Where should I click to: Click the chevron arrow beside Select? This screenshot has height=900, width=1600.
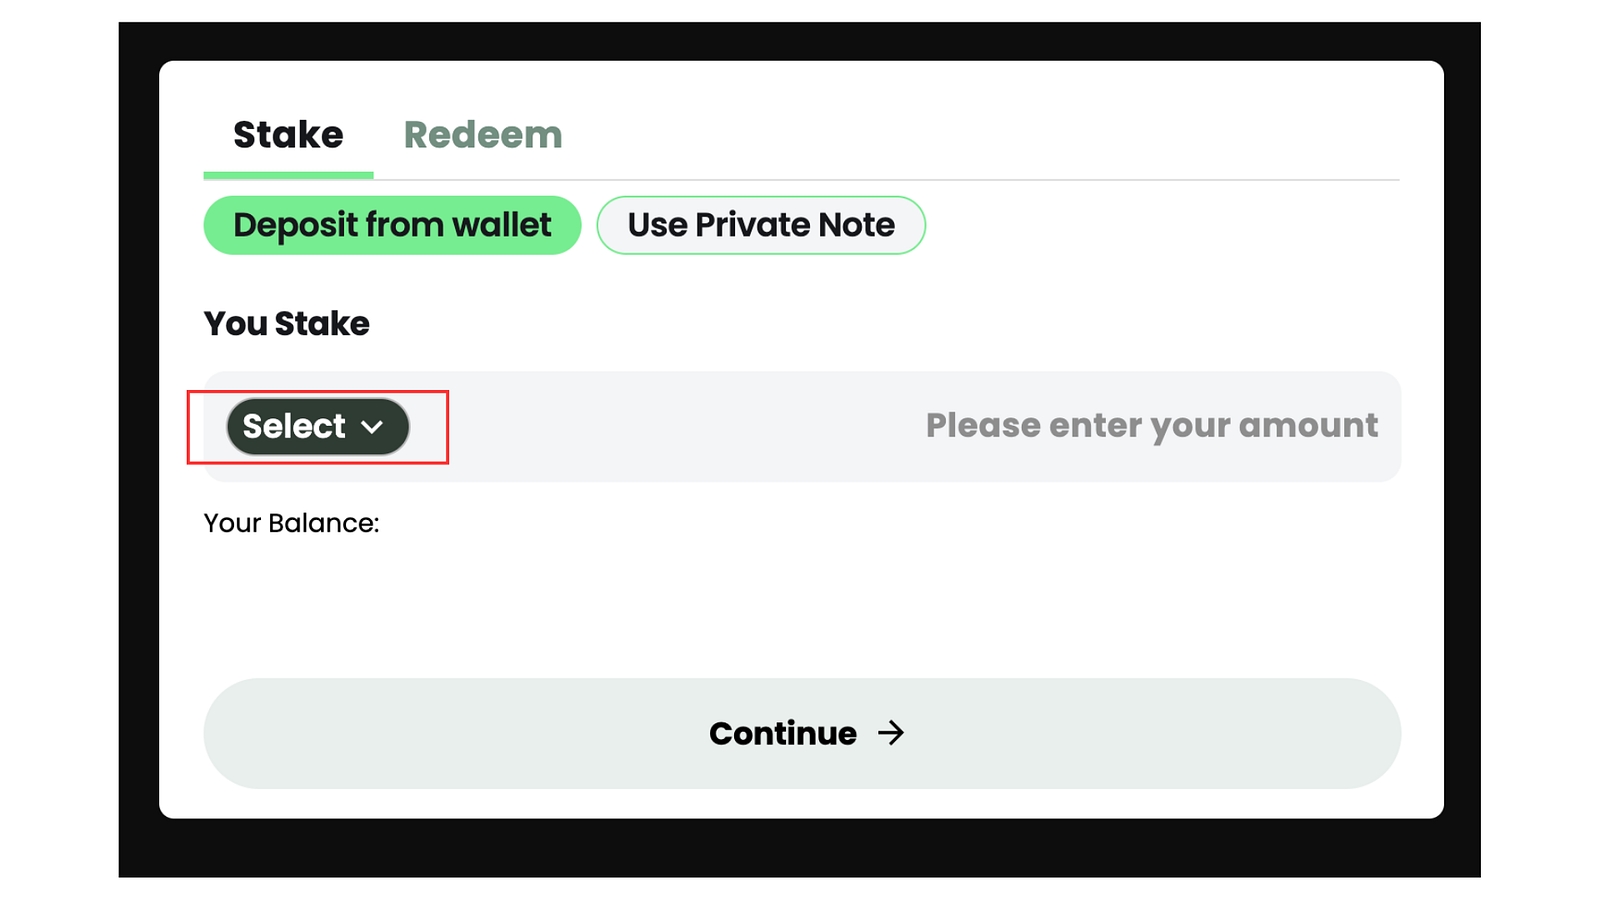(x=372, y=427)
